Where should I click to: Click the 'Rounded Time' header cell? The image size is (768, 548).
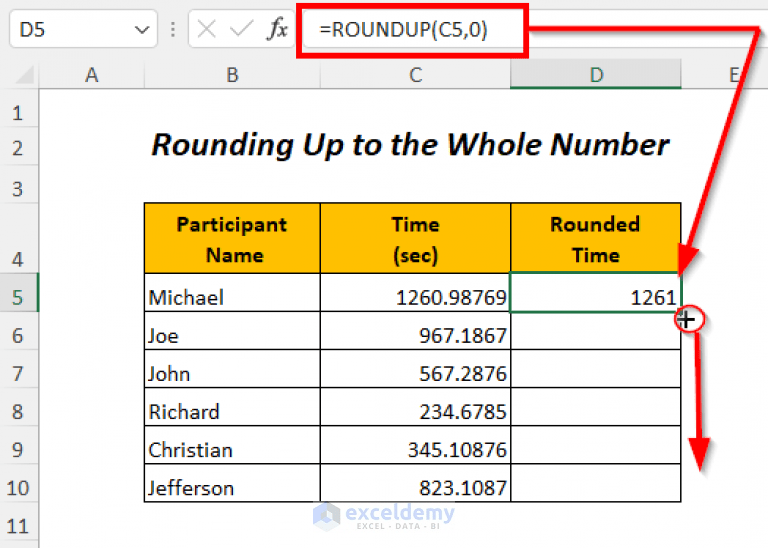pos(596,238)
